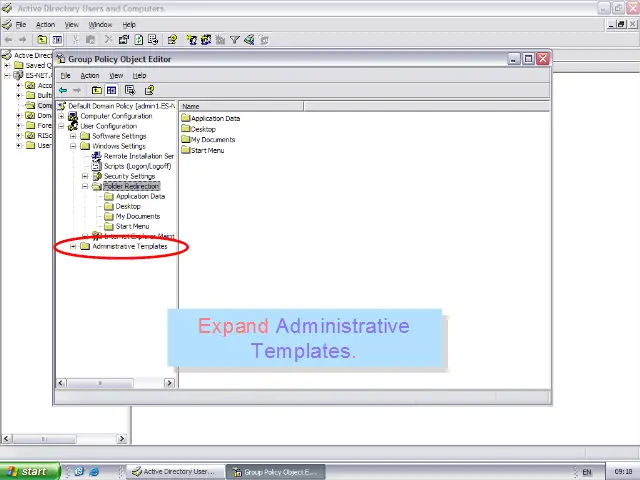Image resolution: width=640 pixels, height=480 pixels.
Task: Click the Start Menu folder icon in the Name list
Action: pyautogui.click(x=186, y=150)
